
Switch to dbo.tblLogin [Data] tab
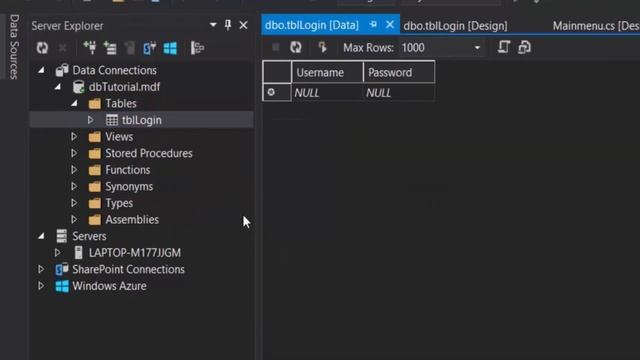[312, 25]
